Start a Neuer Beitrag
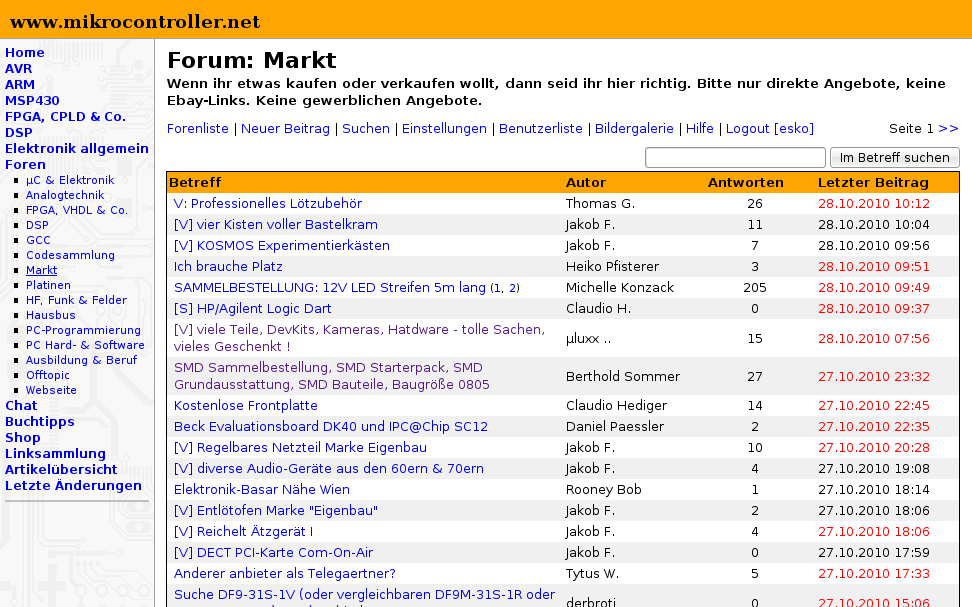Screen dimensions: 972x607 click(x=285, y=128)
